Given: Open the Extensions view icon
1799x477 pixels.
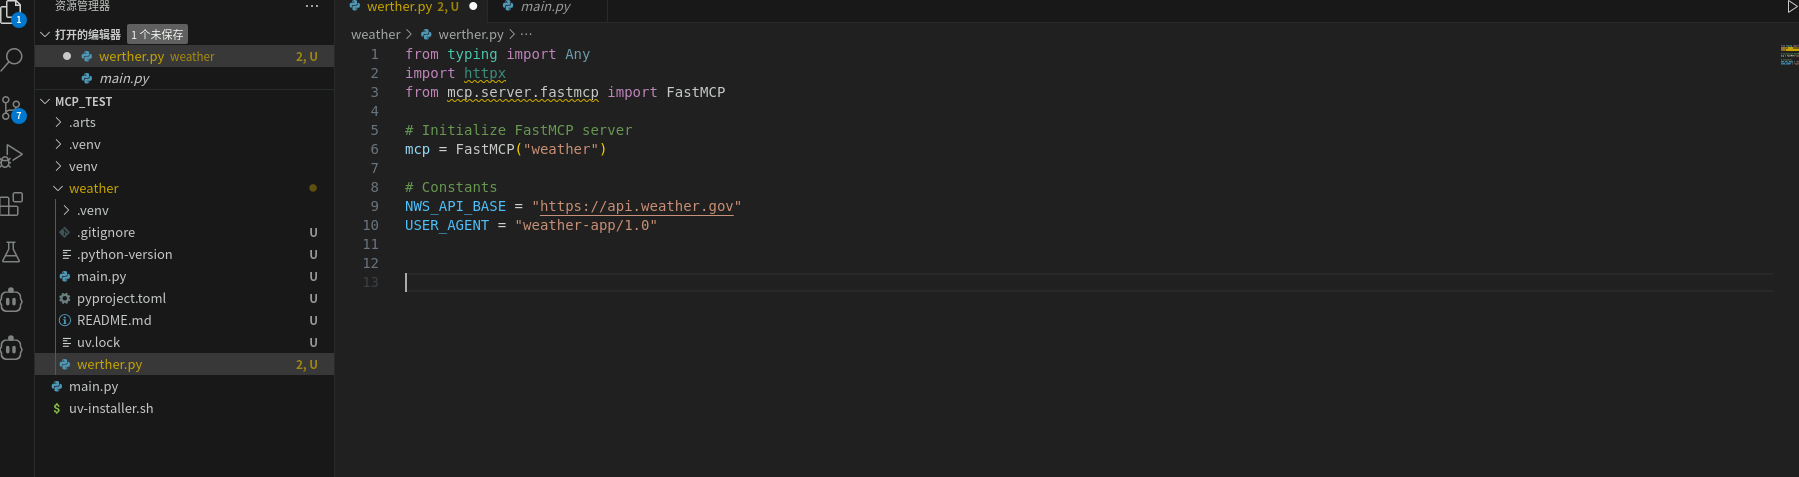Looking at the screenshot, I should (12, 204).
